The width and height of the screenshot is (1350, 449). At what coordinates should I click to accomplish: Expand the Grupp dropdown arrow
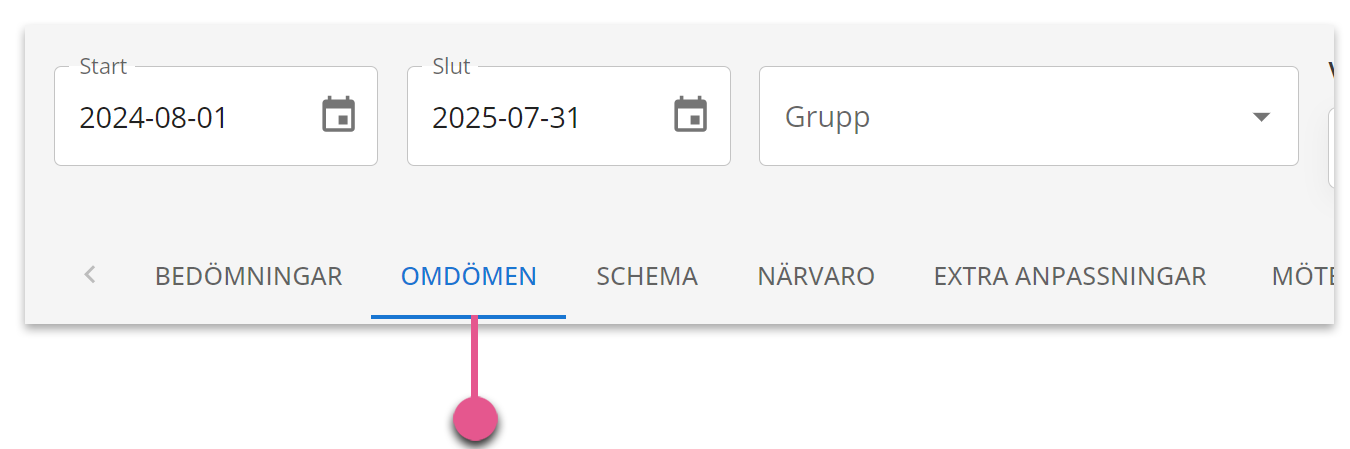pyautogui.click(x=1262, y=117)
